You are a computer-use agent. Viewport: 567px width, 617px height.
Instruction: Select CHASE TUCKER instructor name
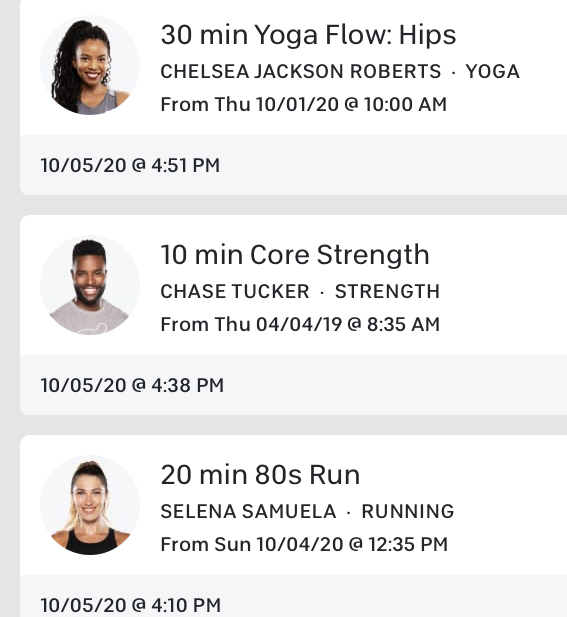click(235, 292)
